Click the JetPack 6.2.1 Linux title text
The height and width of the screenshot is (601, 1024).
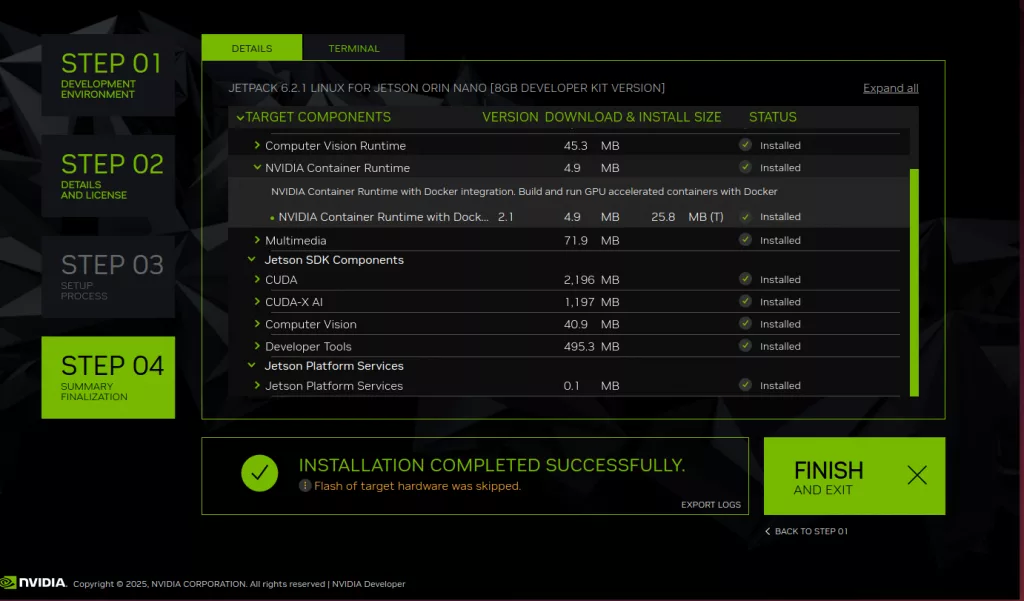click(x=447, y=88)
